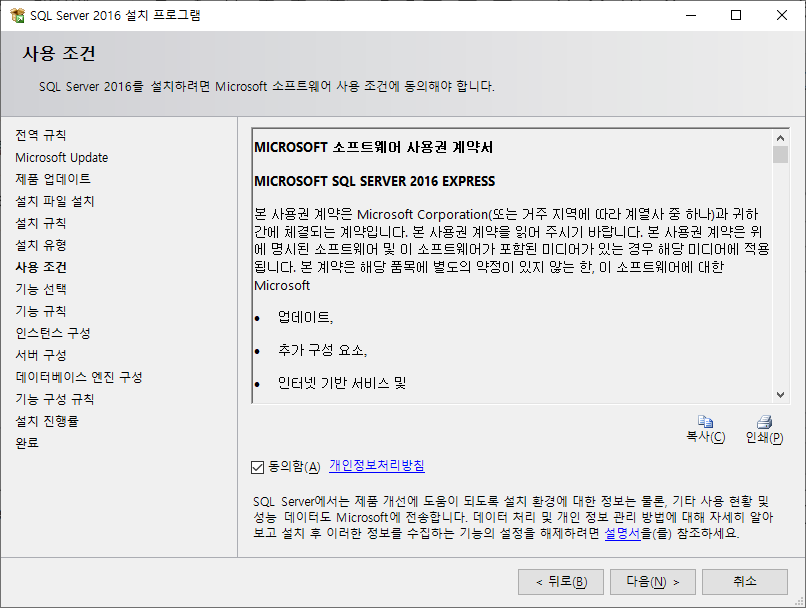The height and width of the screenshot is (608, 806).
Task: Click the MICROSOFT SQL SERVER 2016 EXPRESS heading
Action: click(374, 181)
